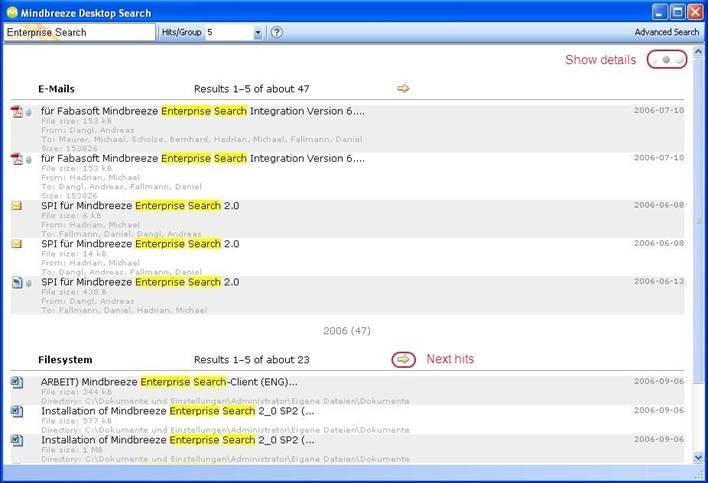708x483 pixels.
Task: Click the scrollbar down arrow
Action: [698, 458]
